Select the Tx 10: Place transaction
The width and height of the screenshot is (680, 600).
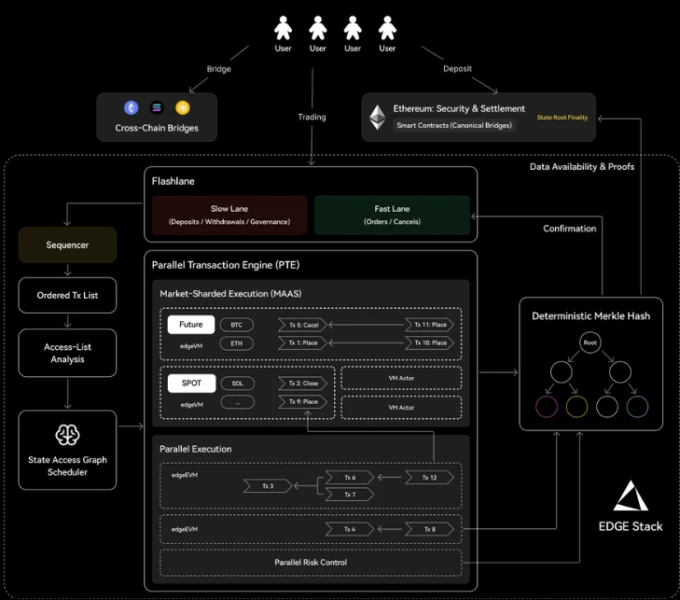tap(429, 343)
